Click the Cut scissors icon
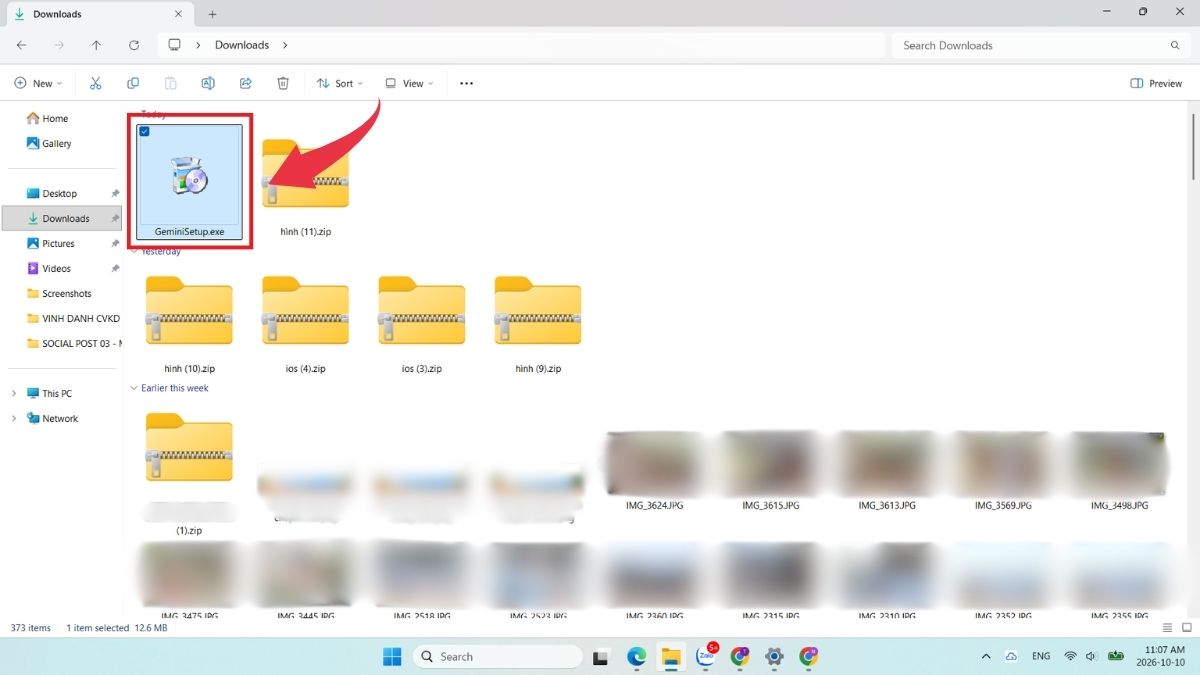Image resolution: width=1200 pixels, height=675 pixels. [x=95, y=83]
